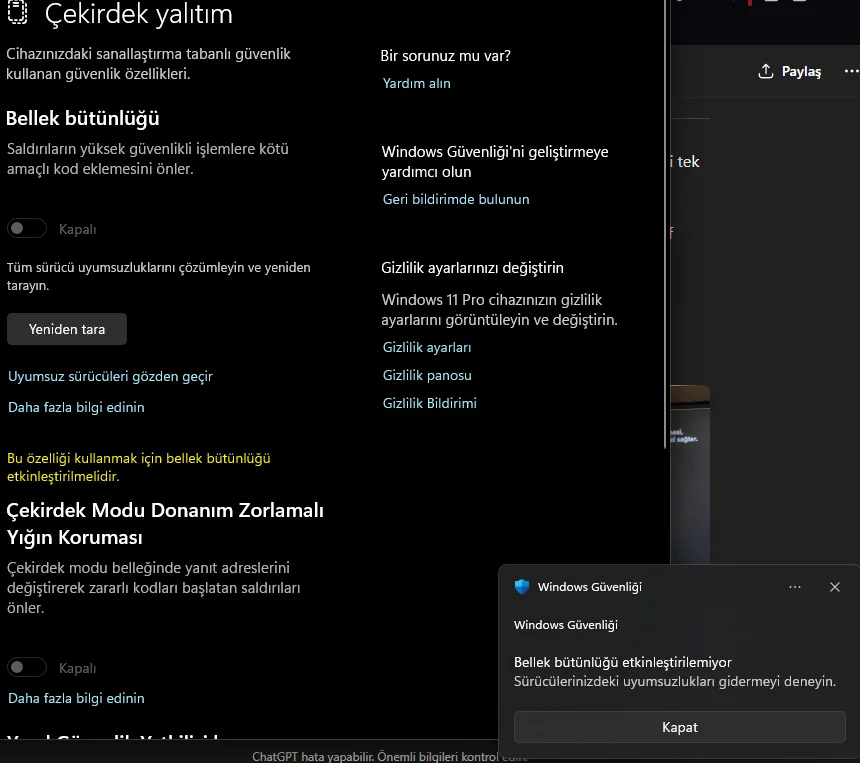This screenshot has width=860, height=763.
Task: Open notification options three-dots menu
Action: point(795,587)
